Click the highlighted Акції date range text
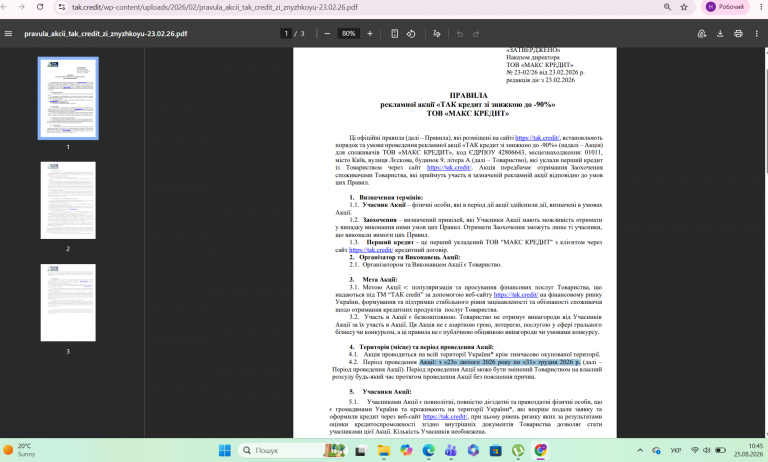Viewport: 768px width, 462px height. [500, 362]
